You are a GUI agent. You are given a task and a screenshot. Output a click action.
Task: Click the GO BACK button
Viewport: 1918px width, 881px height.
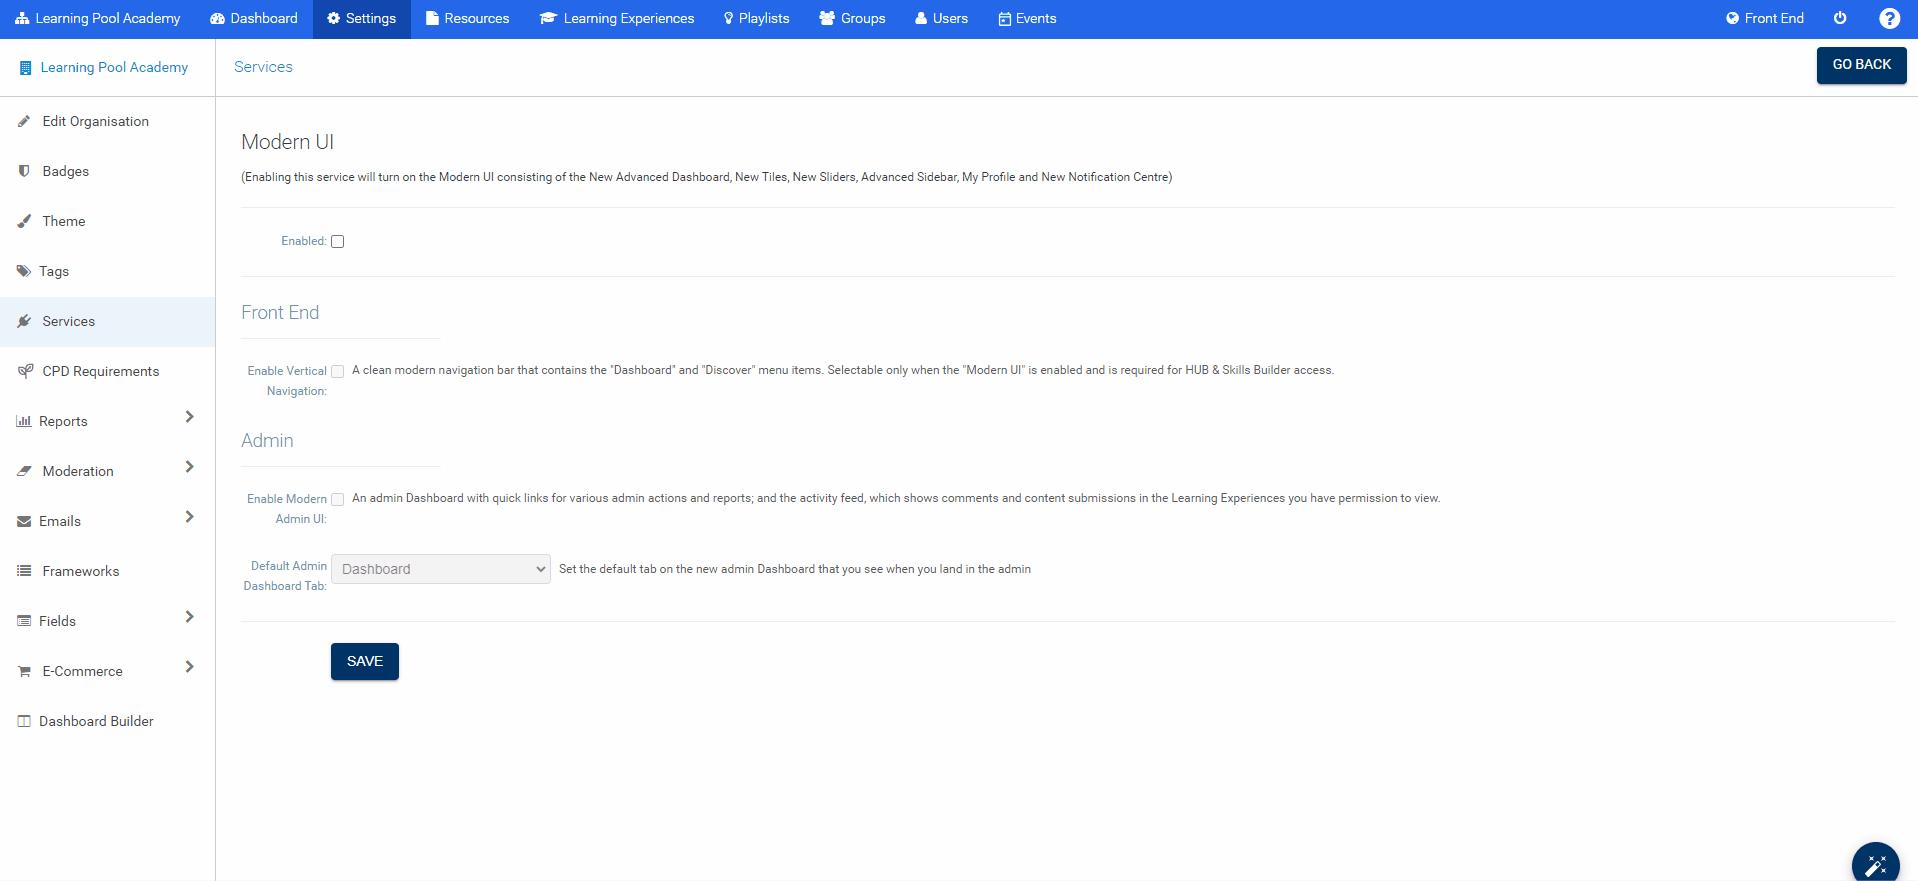pos(1861,65)
